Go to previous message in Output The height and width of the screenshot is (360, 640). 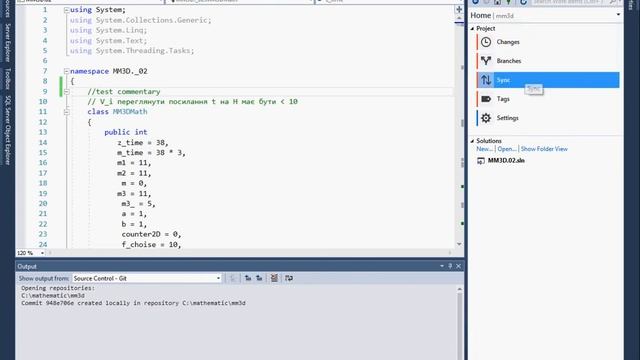[248, 278]
